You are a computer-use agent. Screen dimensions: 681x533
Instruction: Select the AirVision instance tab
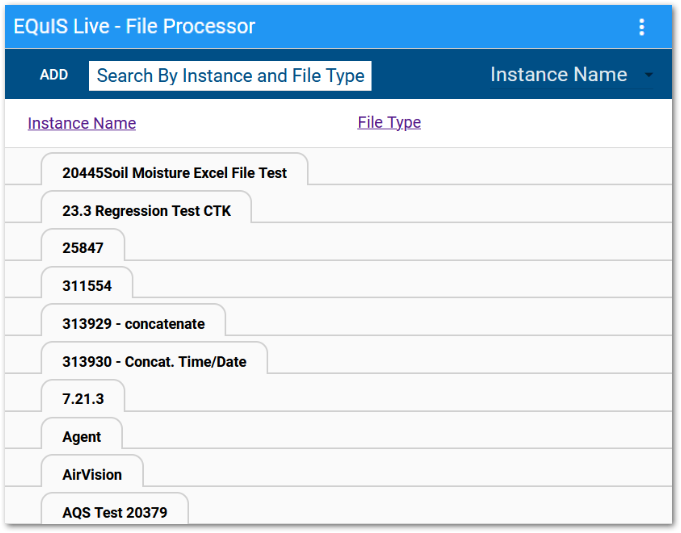point(92,472)
